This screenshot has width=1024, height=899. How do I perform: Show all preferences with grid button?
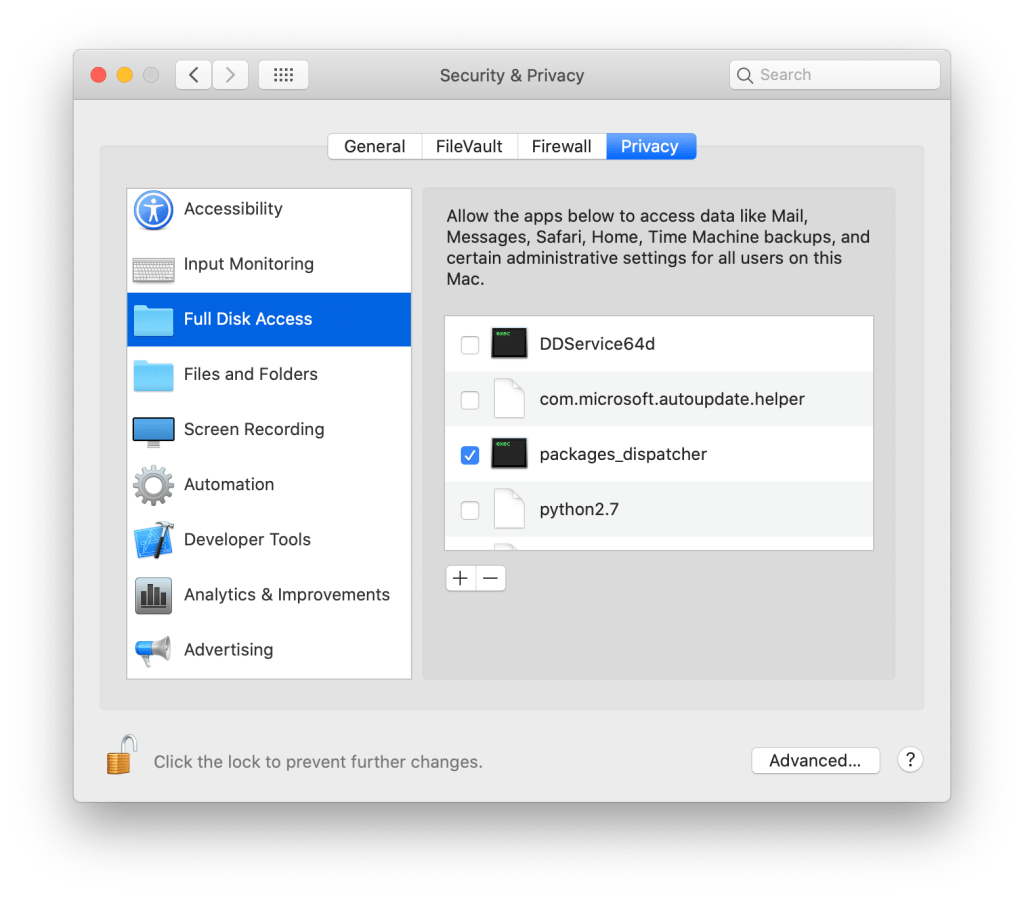coord(283,74)
